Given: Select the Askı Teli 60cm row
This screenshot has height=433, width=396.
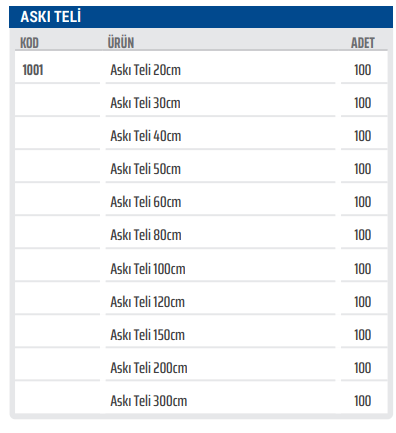Looking at the screenshot, I should click(201, 200).
